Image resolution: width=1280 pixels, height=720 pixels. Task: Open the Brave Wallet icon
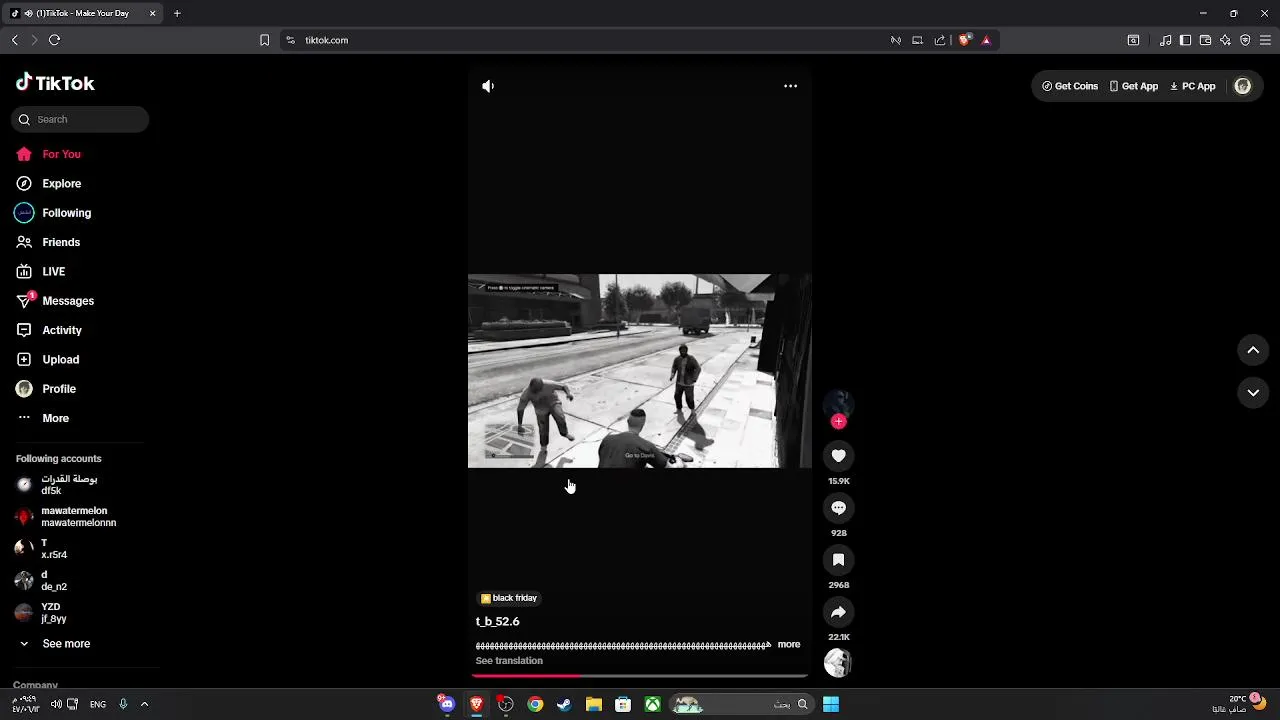pos(1205,40)
